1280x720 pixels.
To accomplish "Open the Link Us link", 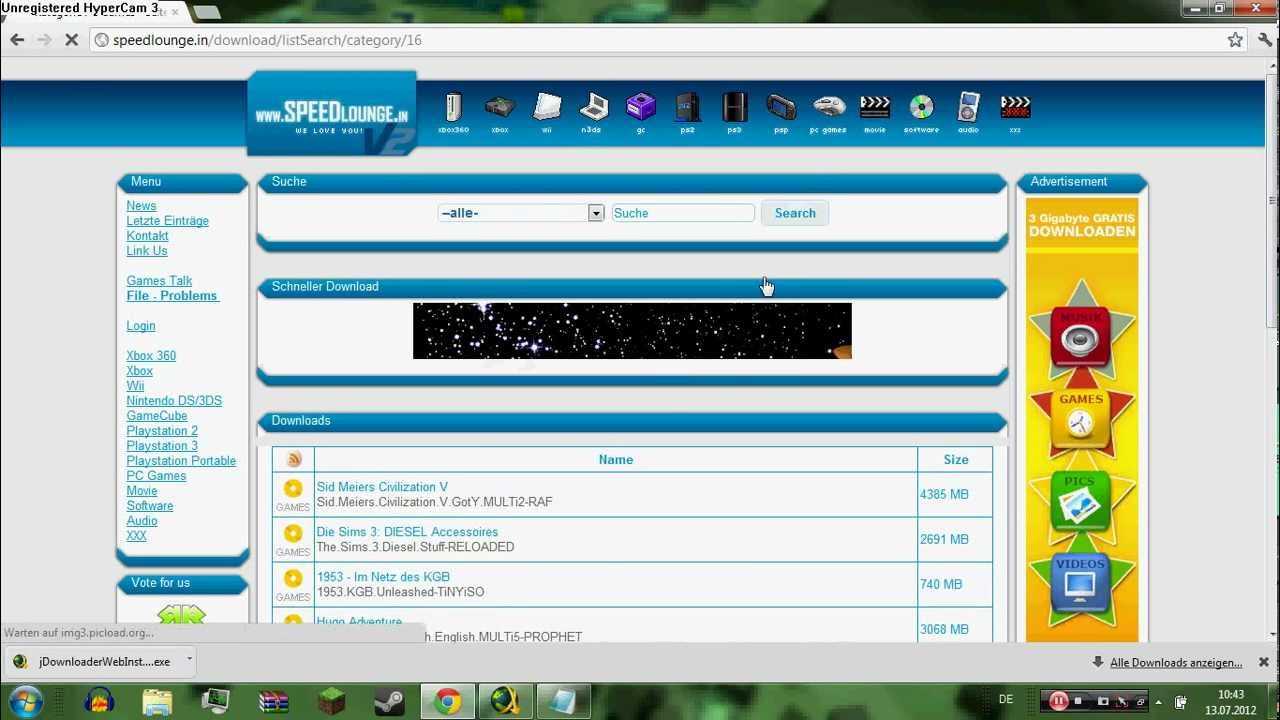I will coord(146,251).
